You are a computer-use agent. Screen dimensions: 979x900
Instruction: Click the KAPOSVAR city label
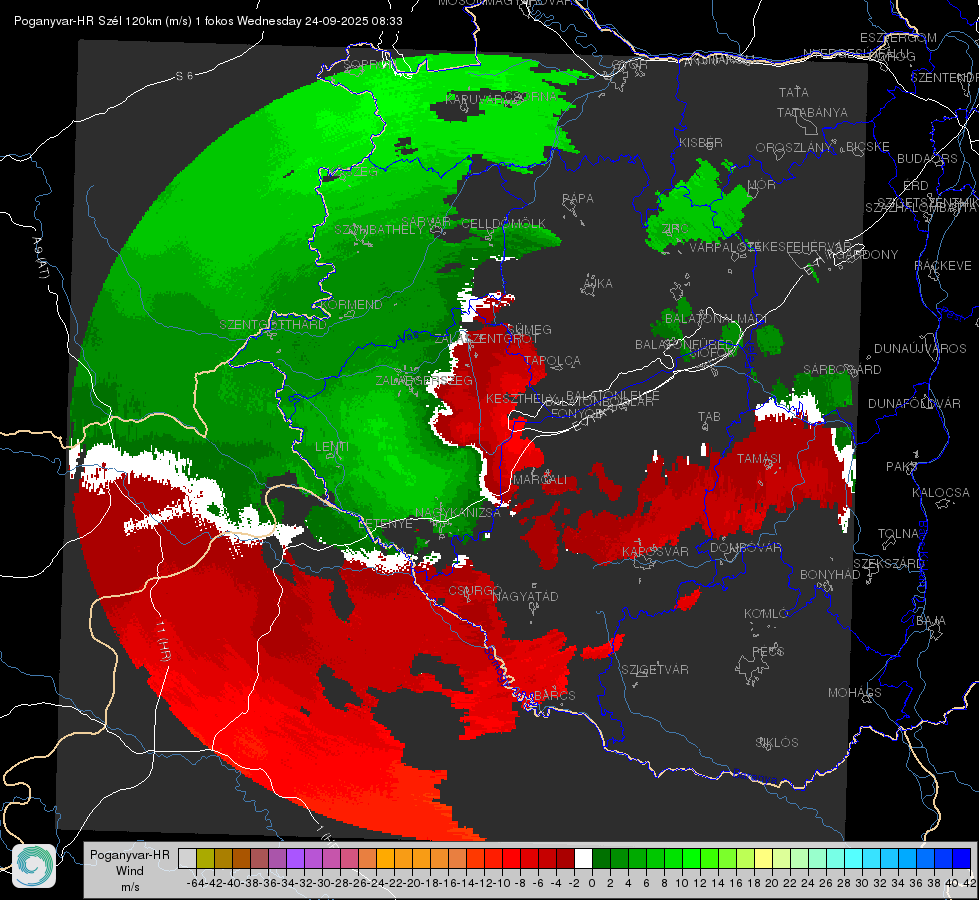655,552
